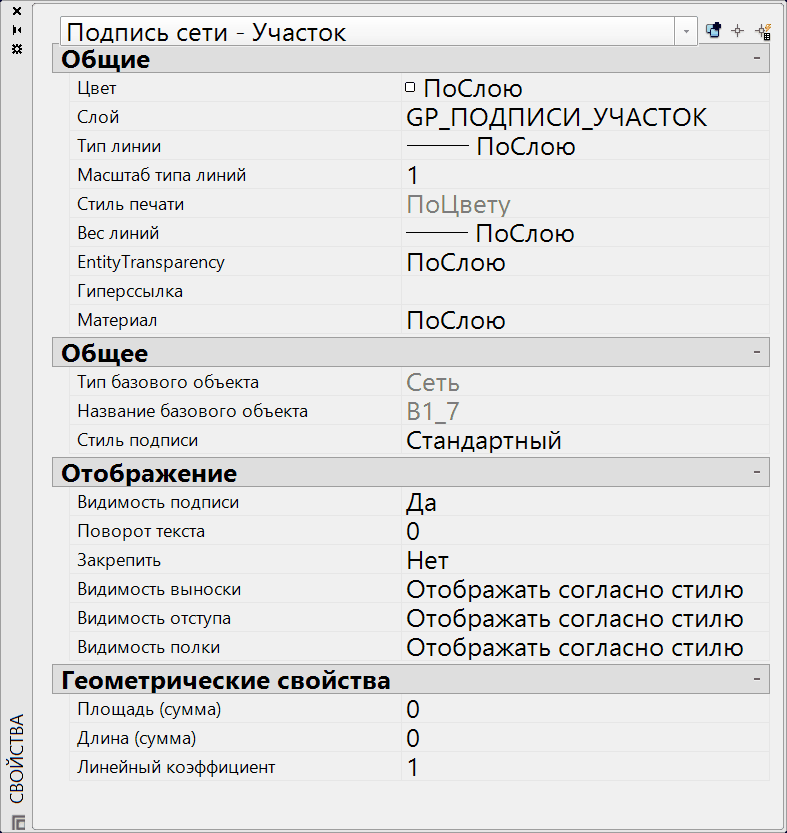Image resolution: width=787 pixels, height=833 pixels.
Task: Collapse the Отображение section
Action: (757, 472)
